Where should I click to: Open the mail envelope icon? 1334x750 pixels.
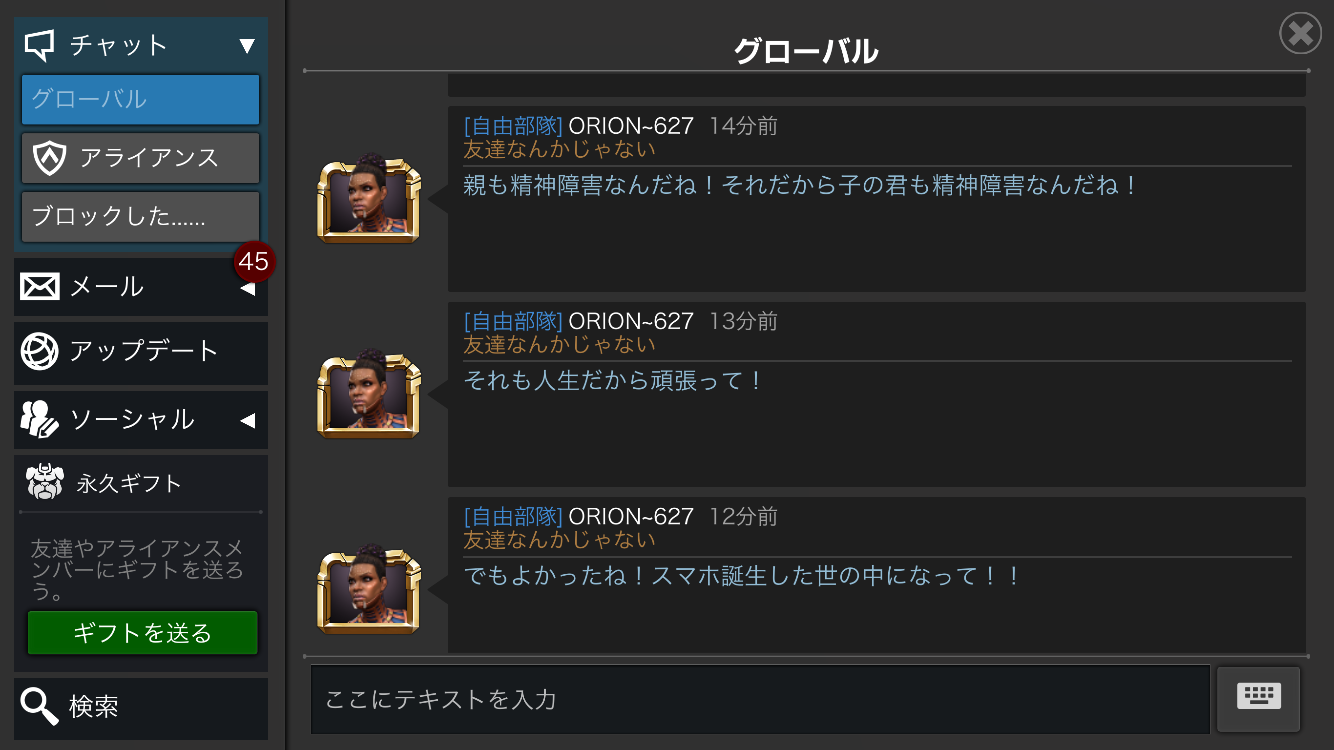[40, 287]
